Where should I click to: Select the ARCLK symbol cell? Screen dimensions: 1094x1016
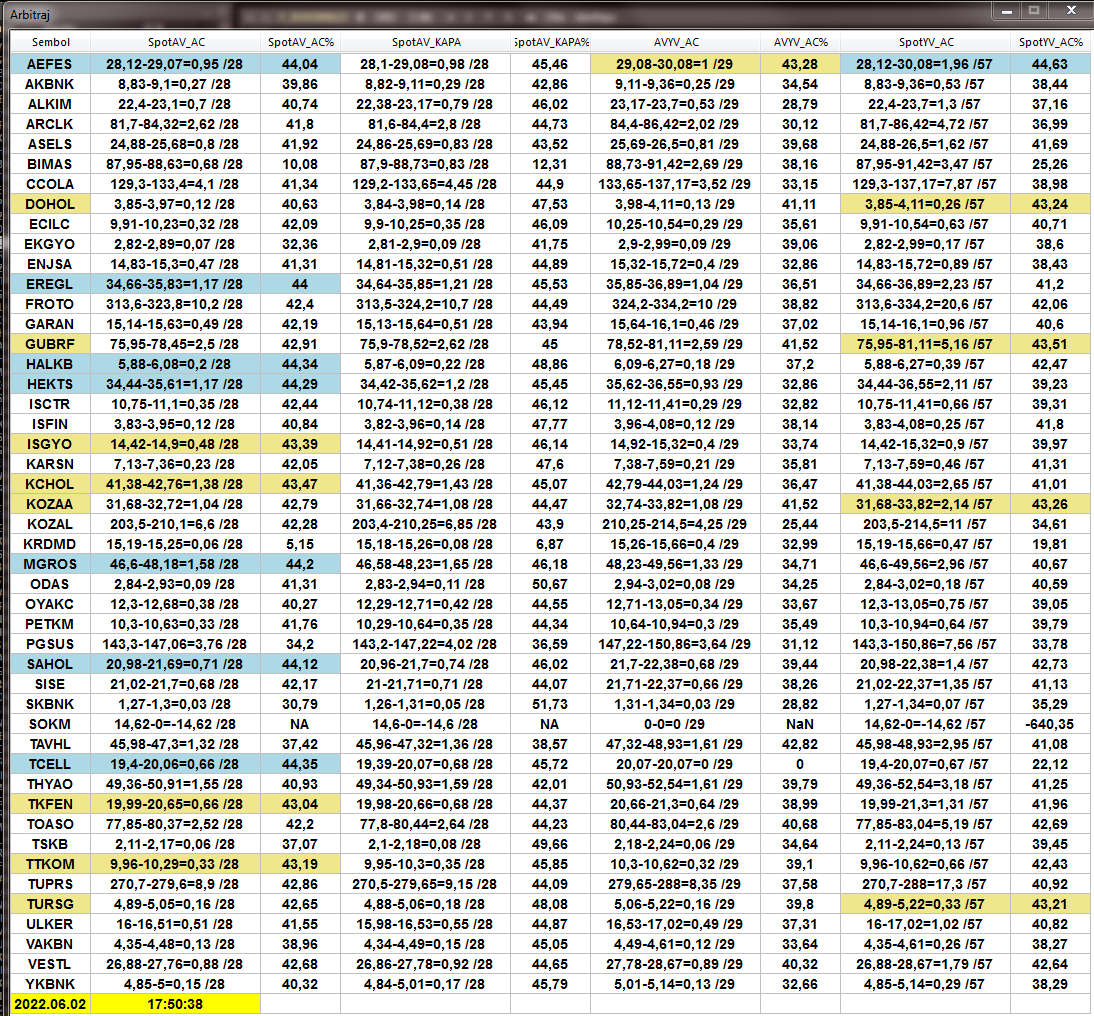50,124
